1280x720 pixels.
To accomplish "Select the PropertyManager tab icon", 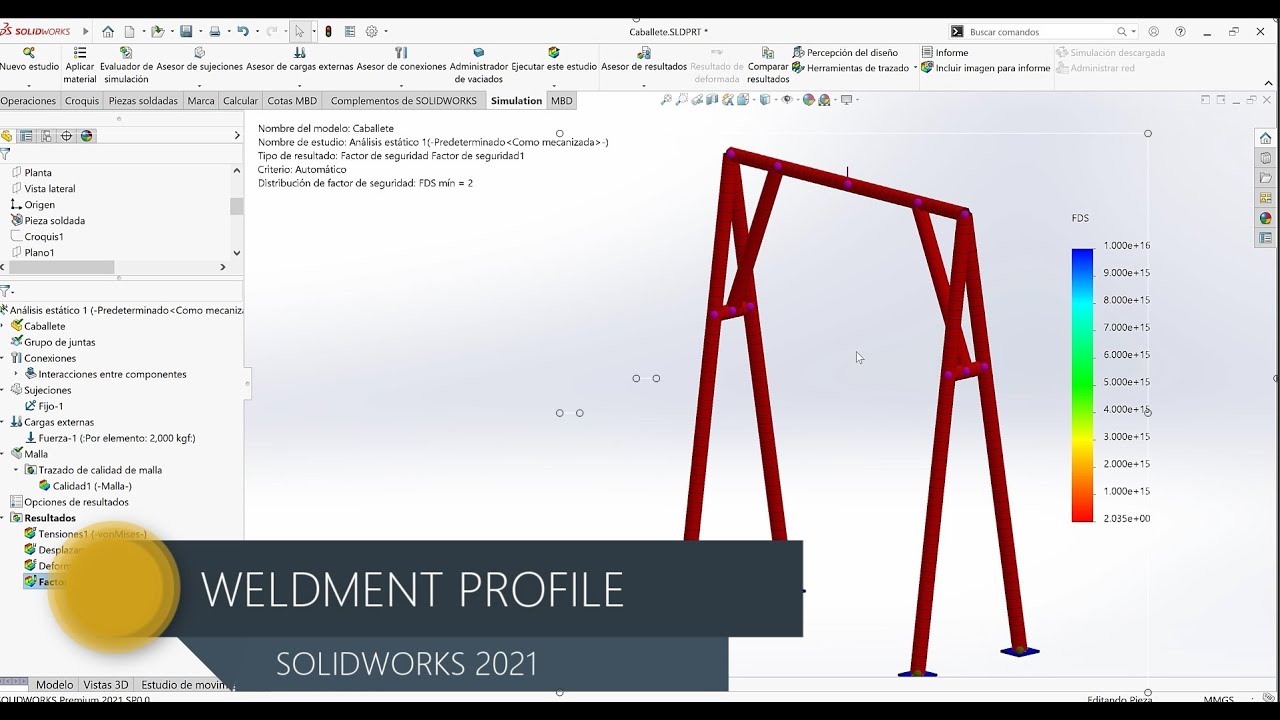I will tap(26, 136).
